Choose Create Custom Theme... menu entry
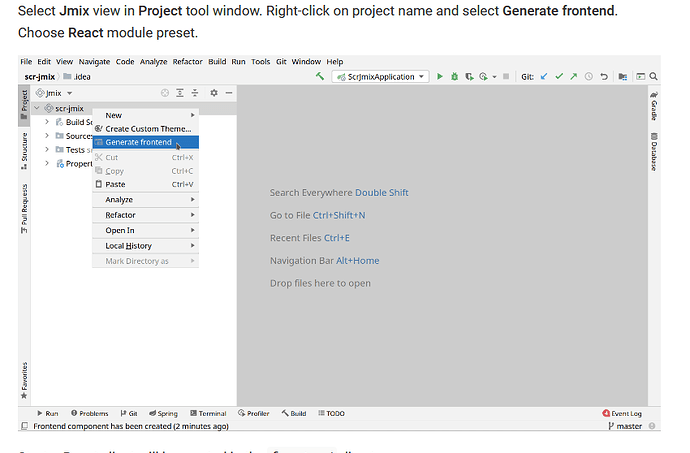Viewport: 690px width, 453px height. pos(146,129)
